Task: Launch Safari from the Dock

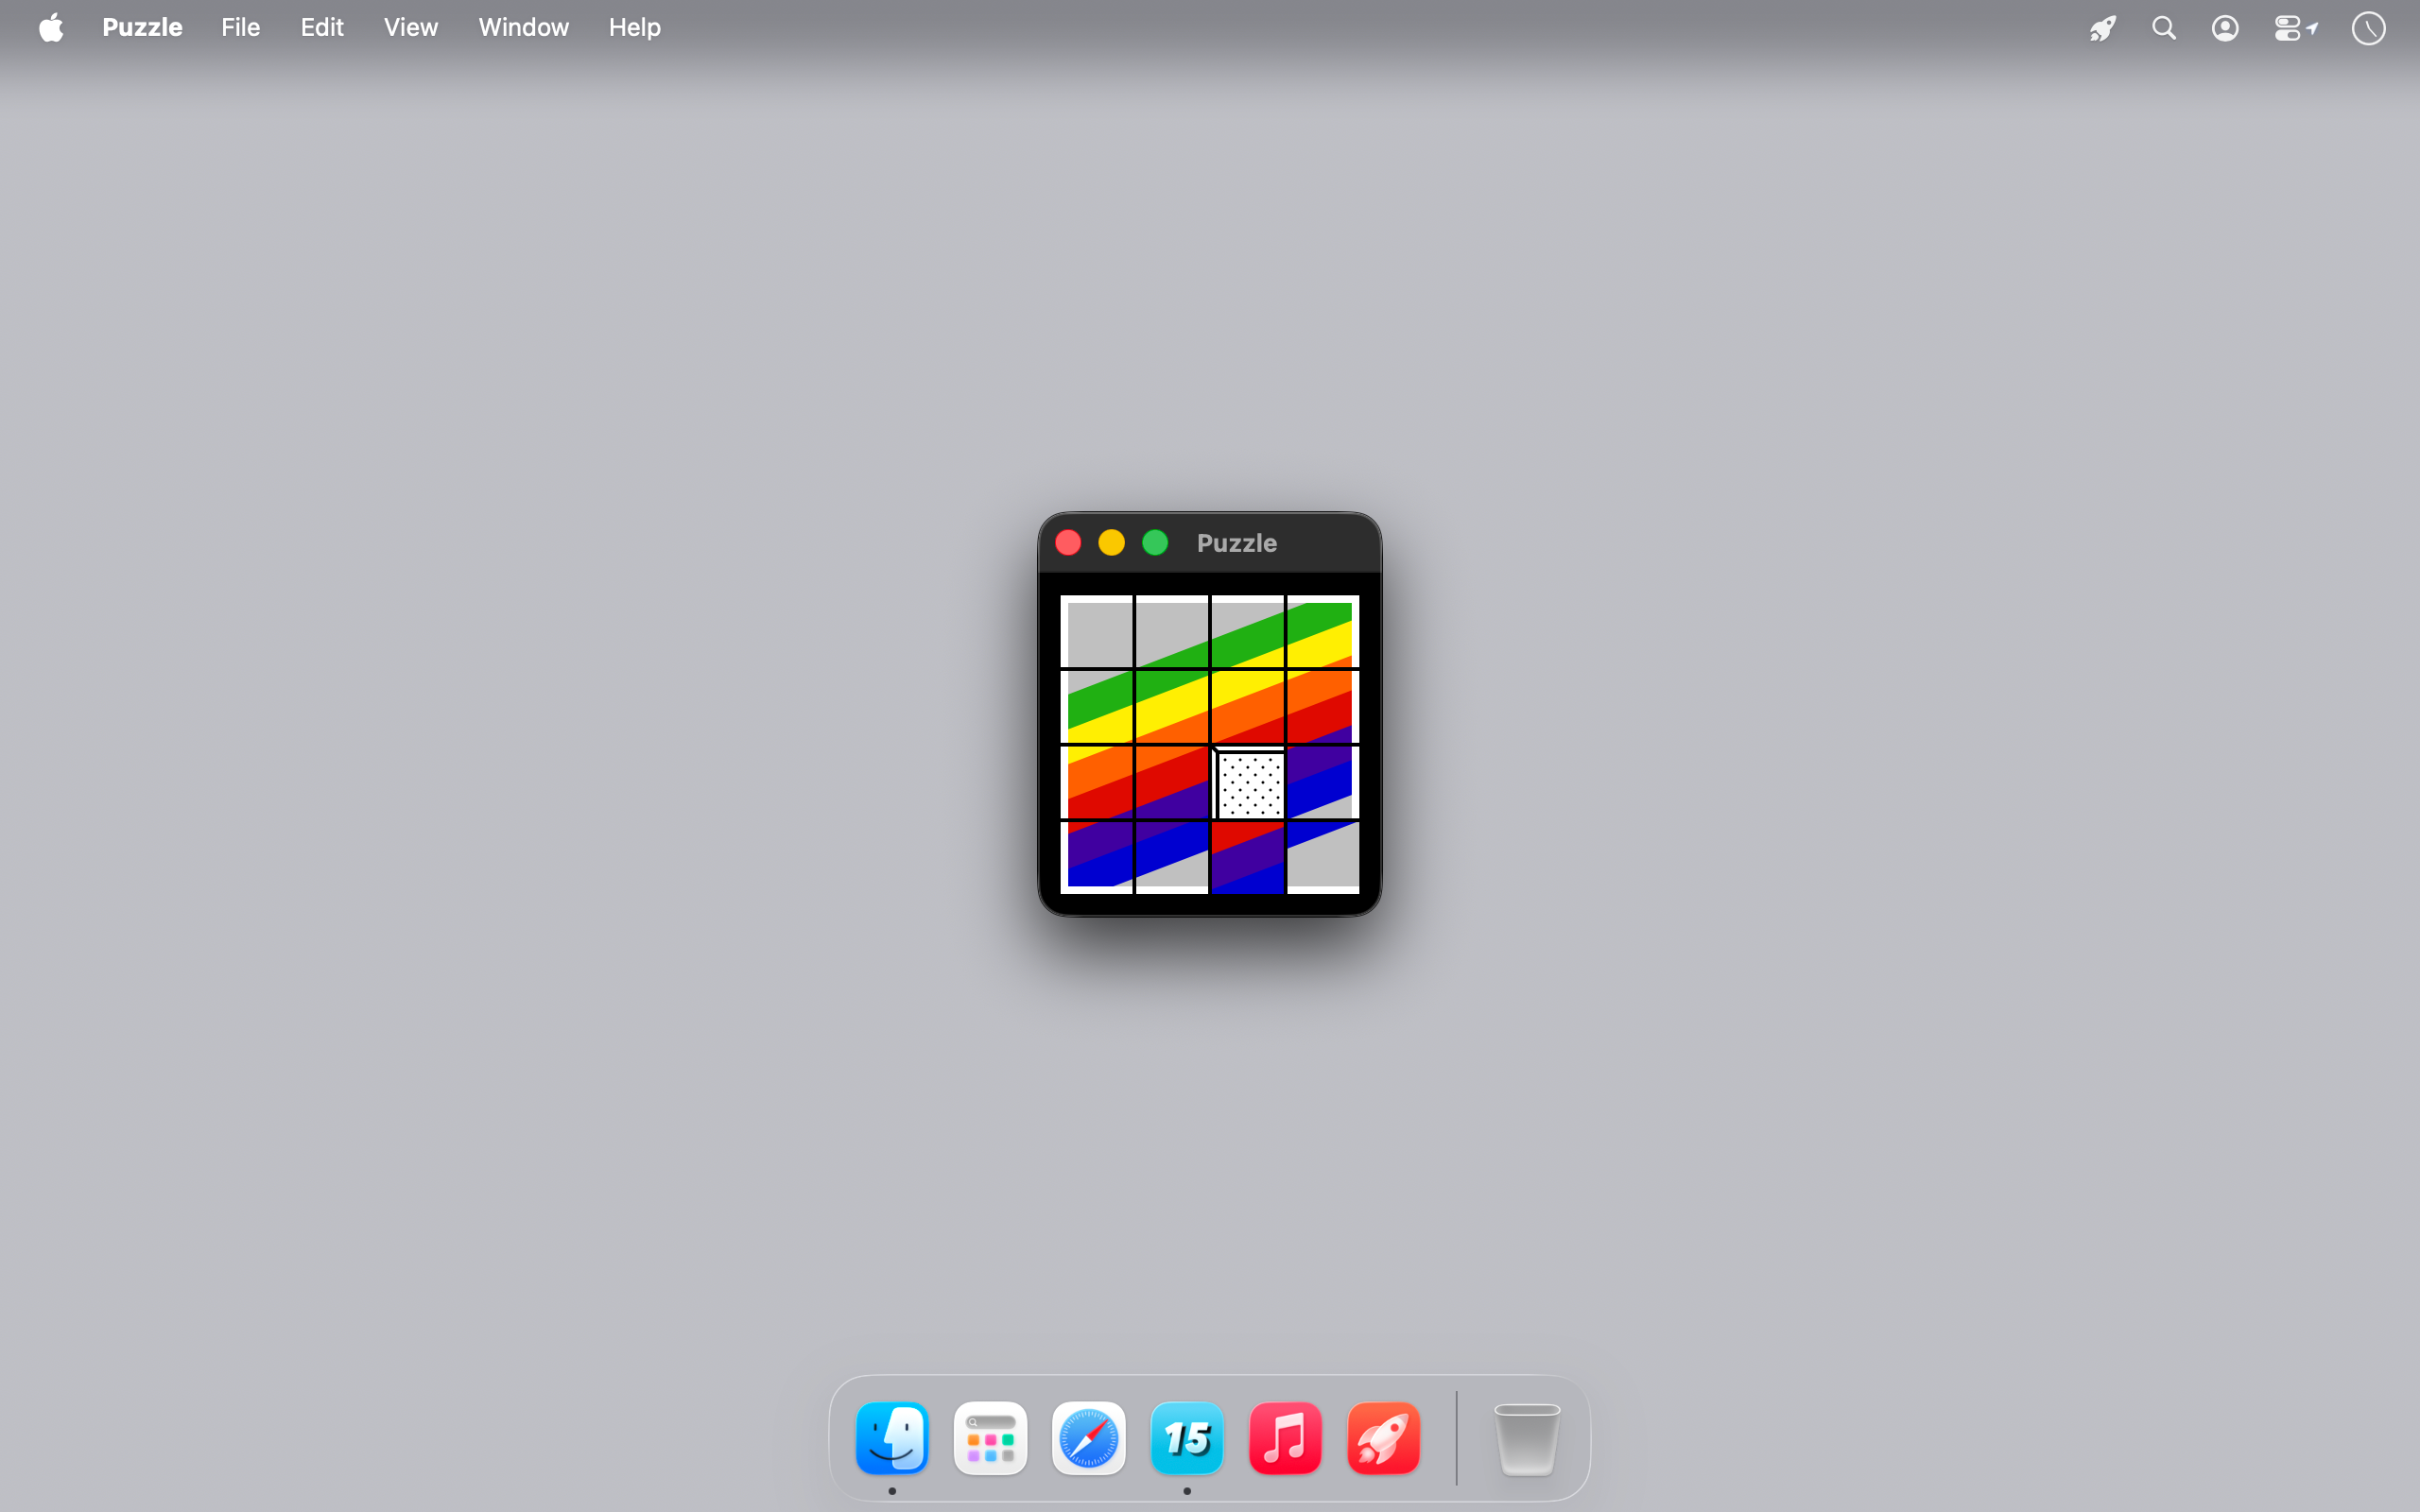Action: [1088, 1438]
